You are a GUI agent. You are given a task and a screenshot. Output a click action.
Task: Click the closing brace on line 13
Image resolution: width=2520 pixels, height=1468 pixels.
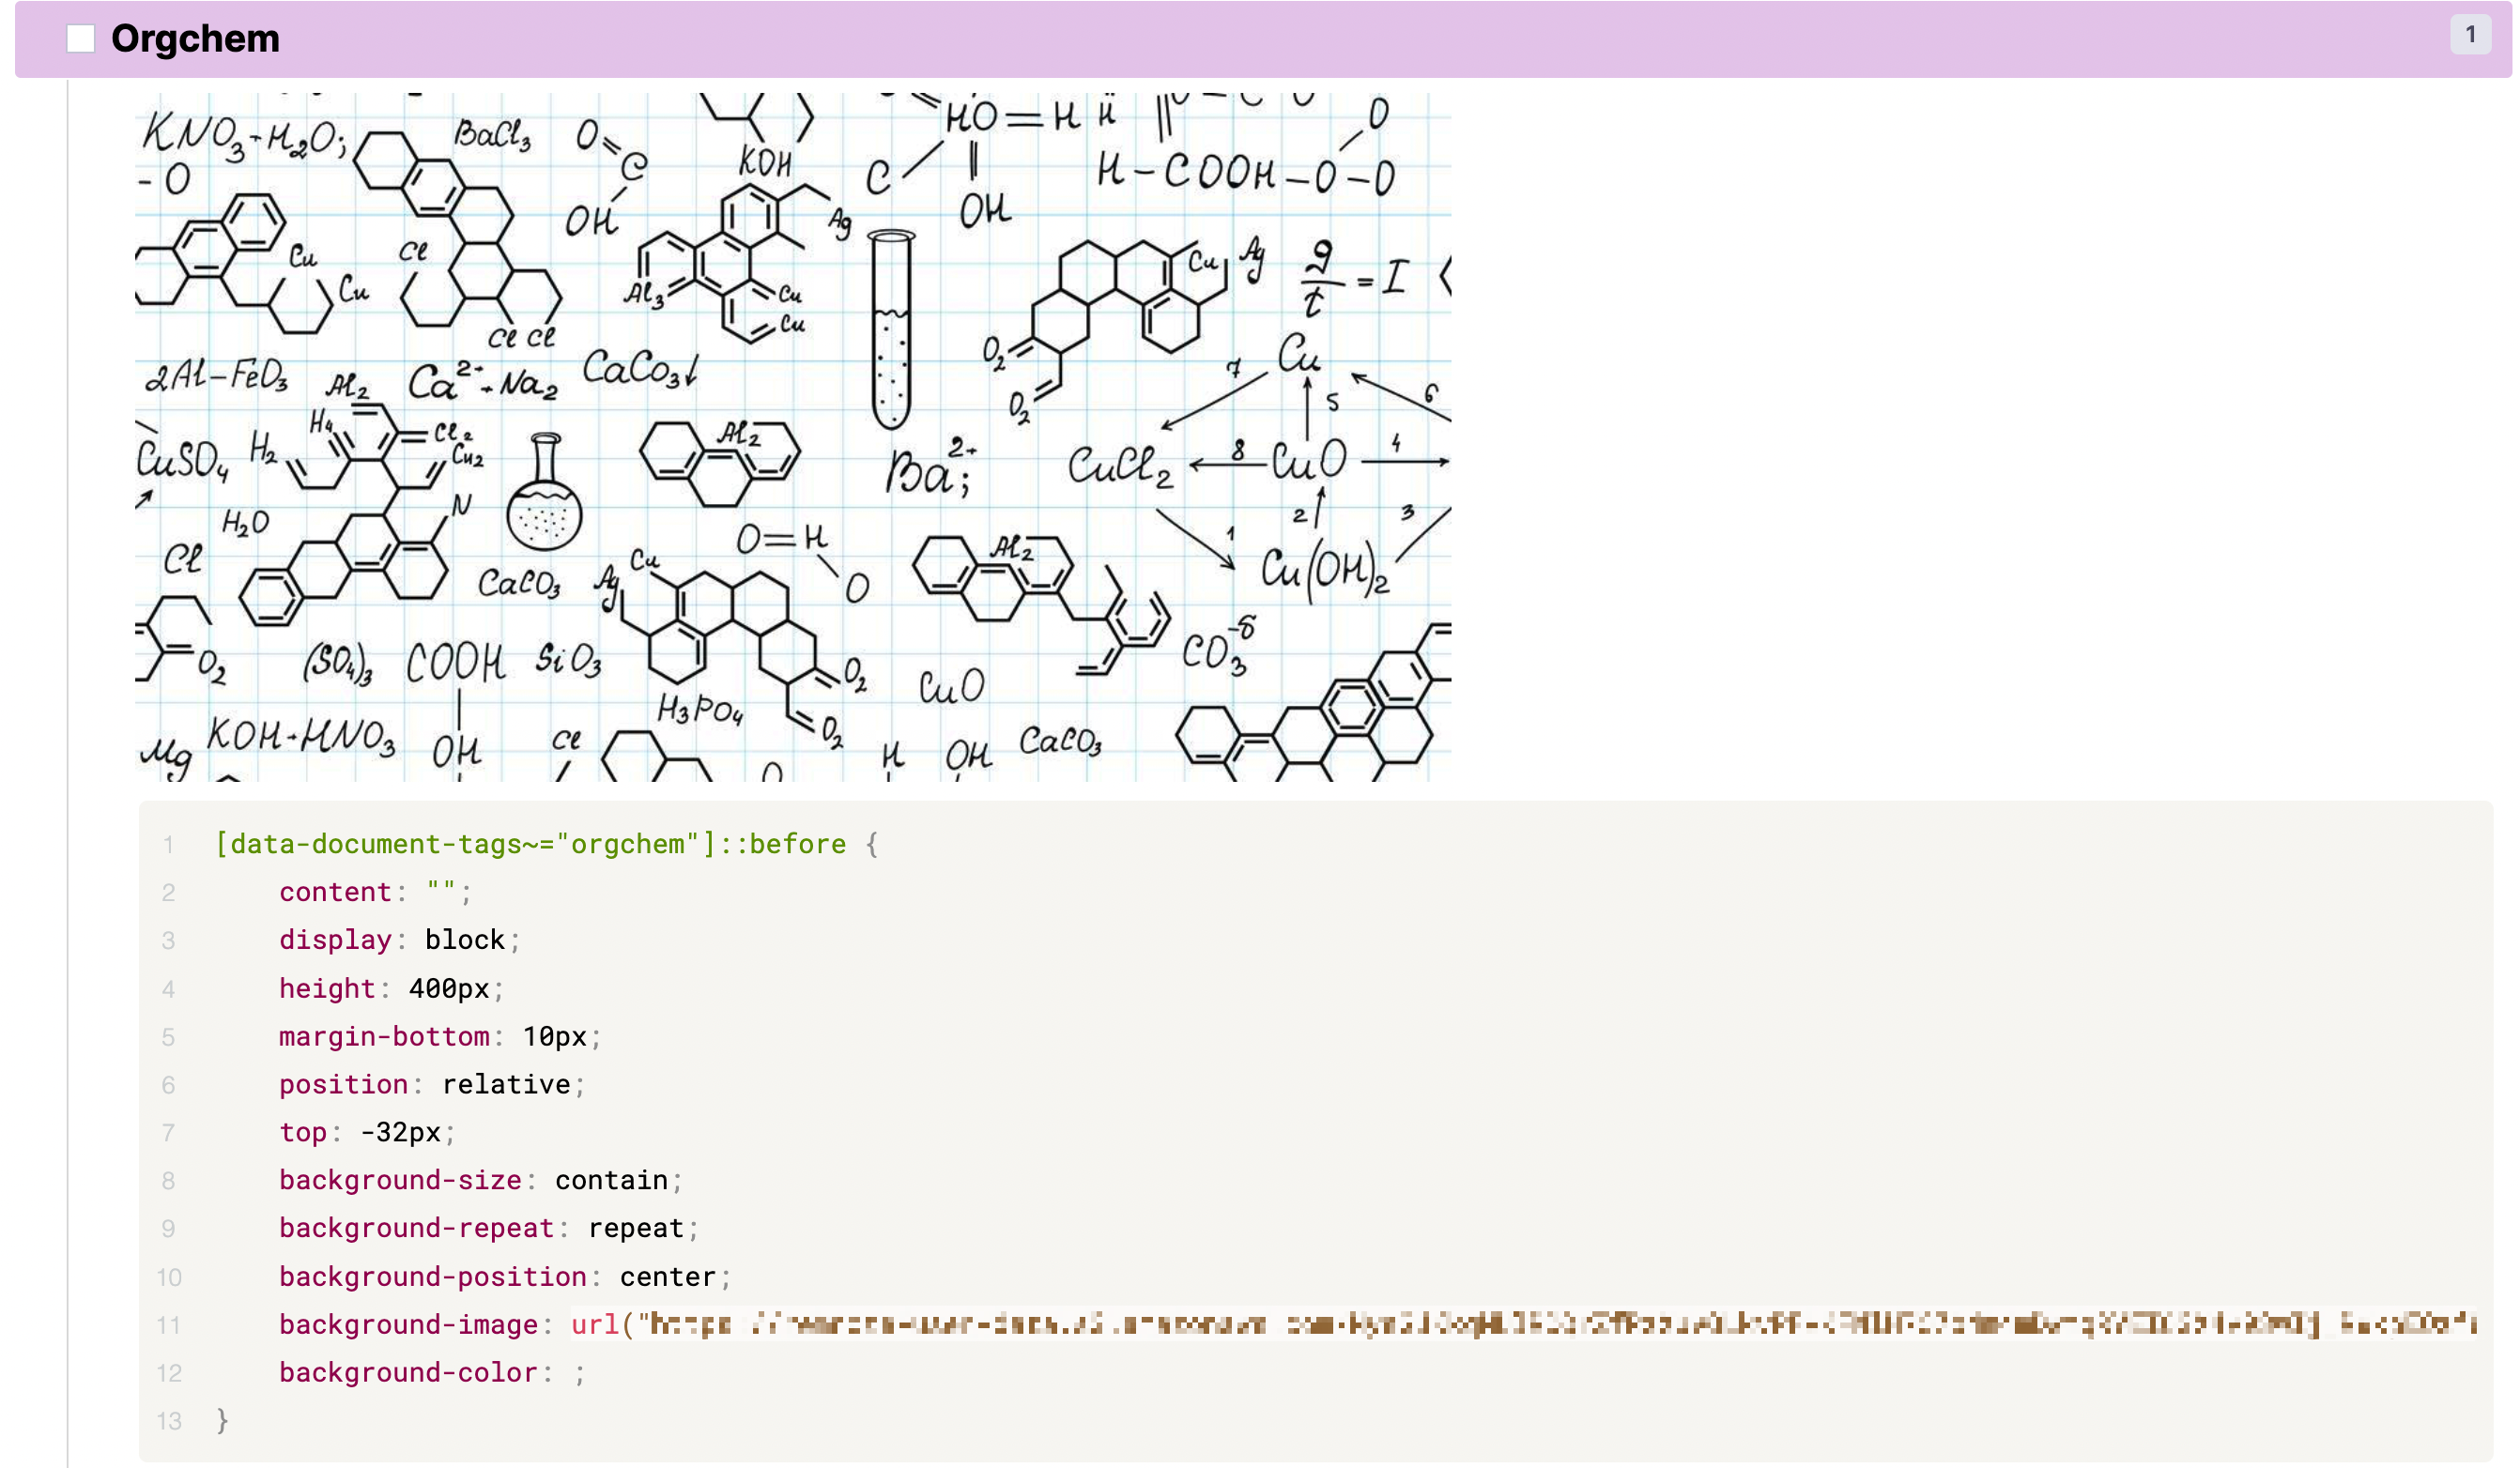click(x=222, y=1420)
